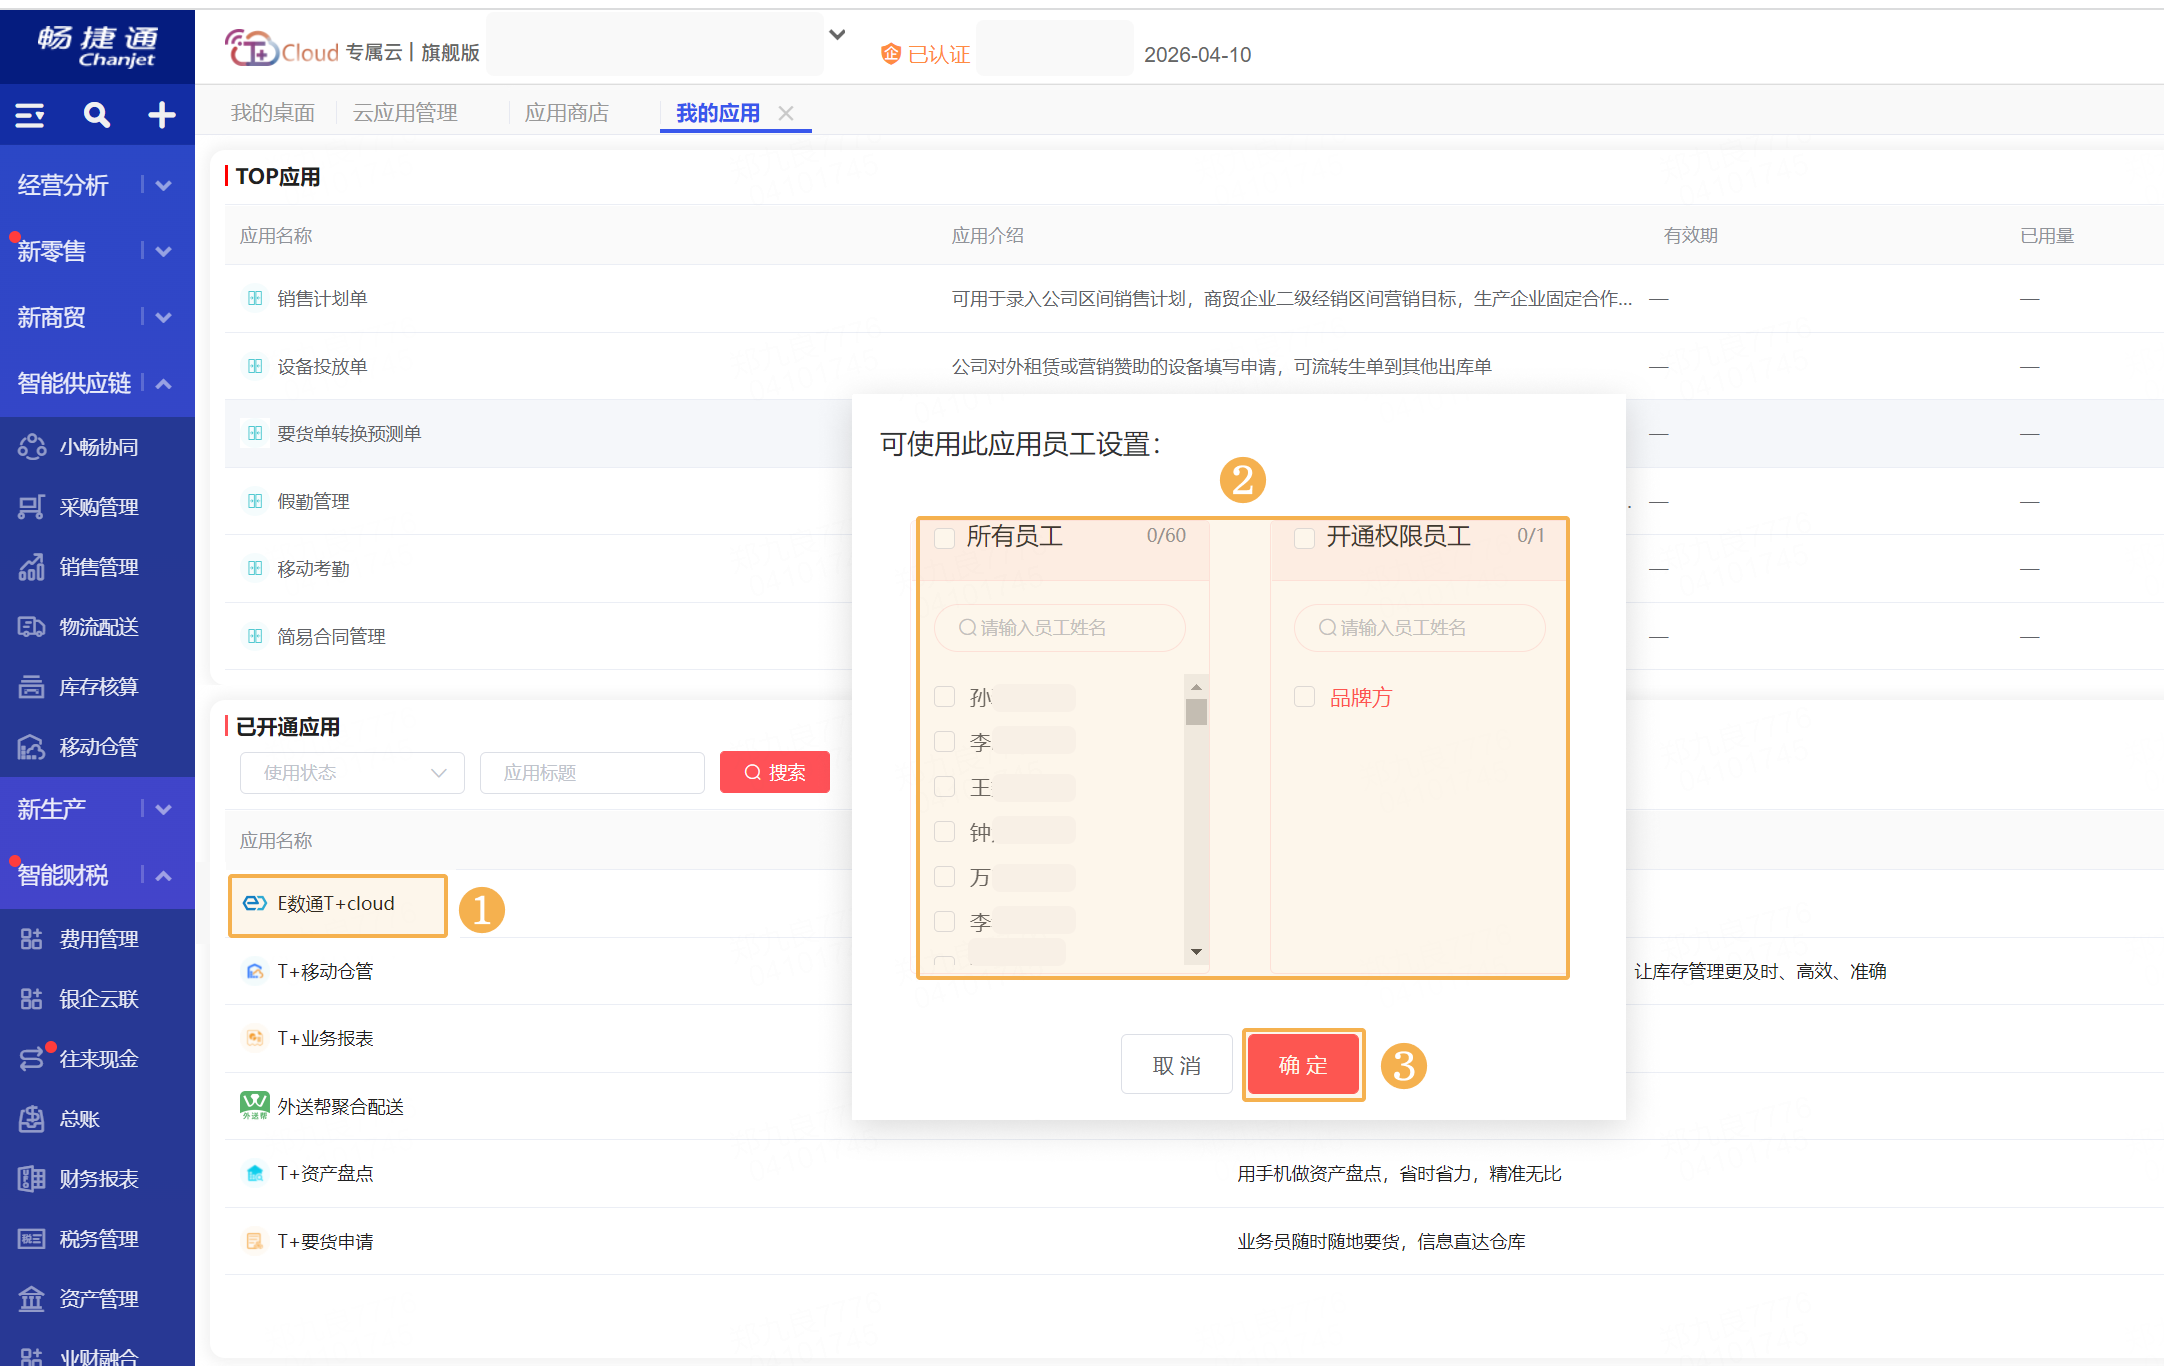2164x1366 pixels.
Task: Open 销售管理 module icon
Action: (31, 567)
